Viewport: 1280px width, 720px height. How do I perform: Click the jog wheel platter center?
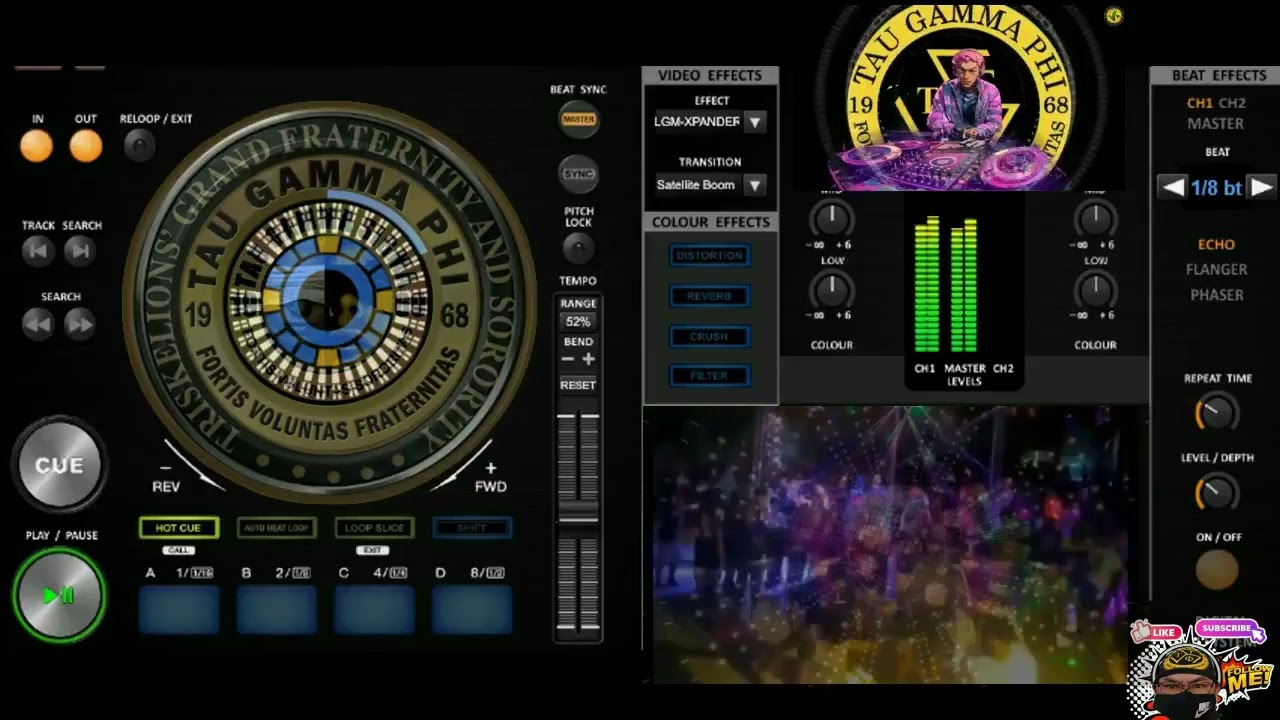pos(329,301)
